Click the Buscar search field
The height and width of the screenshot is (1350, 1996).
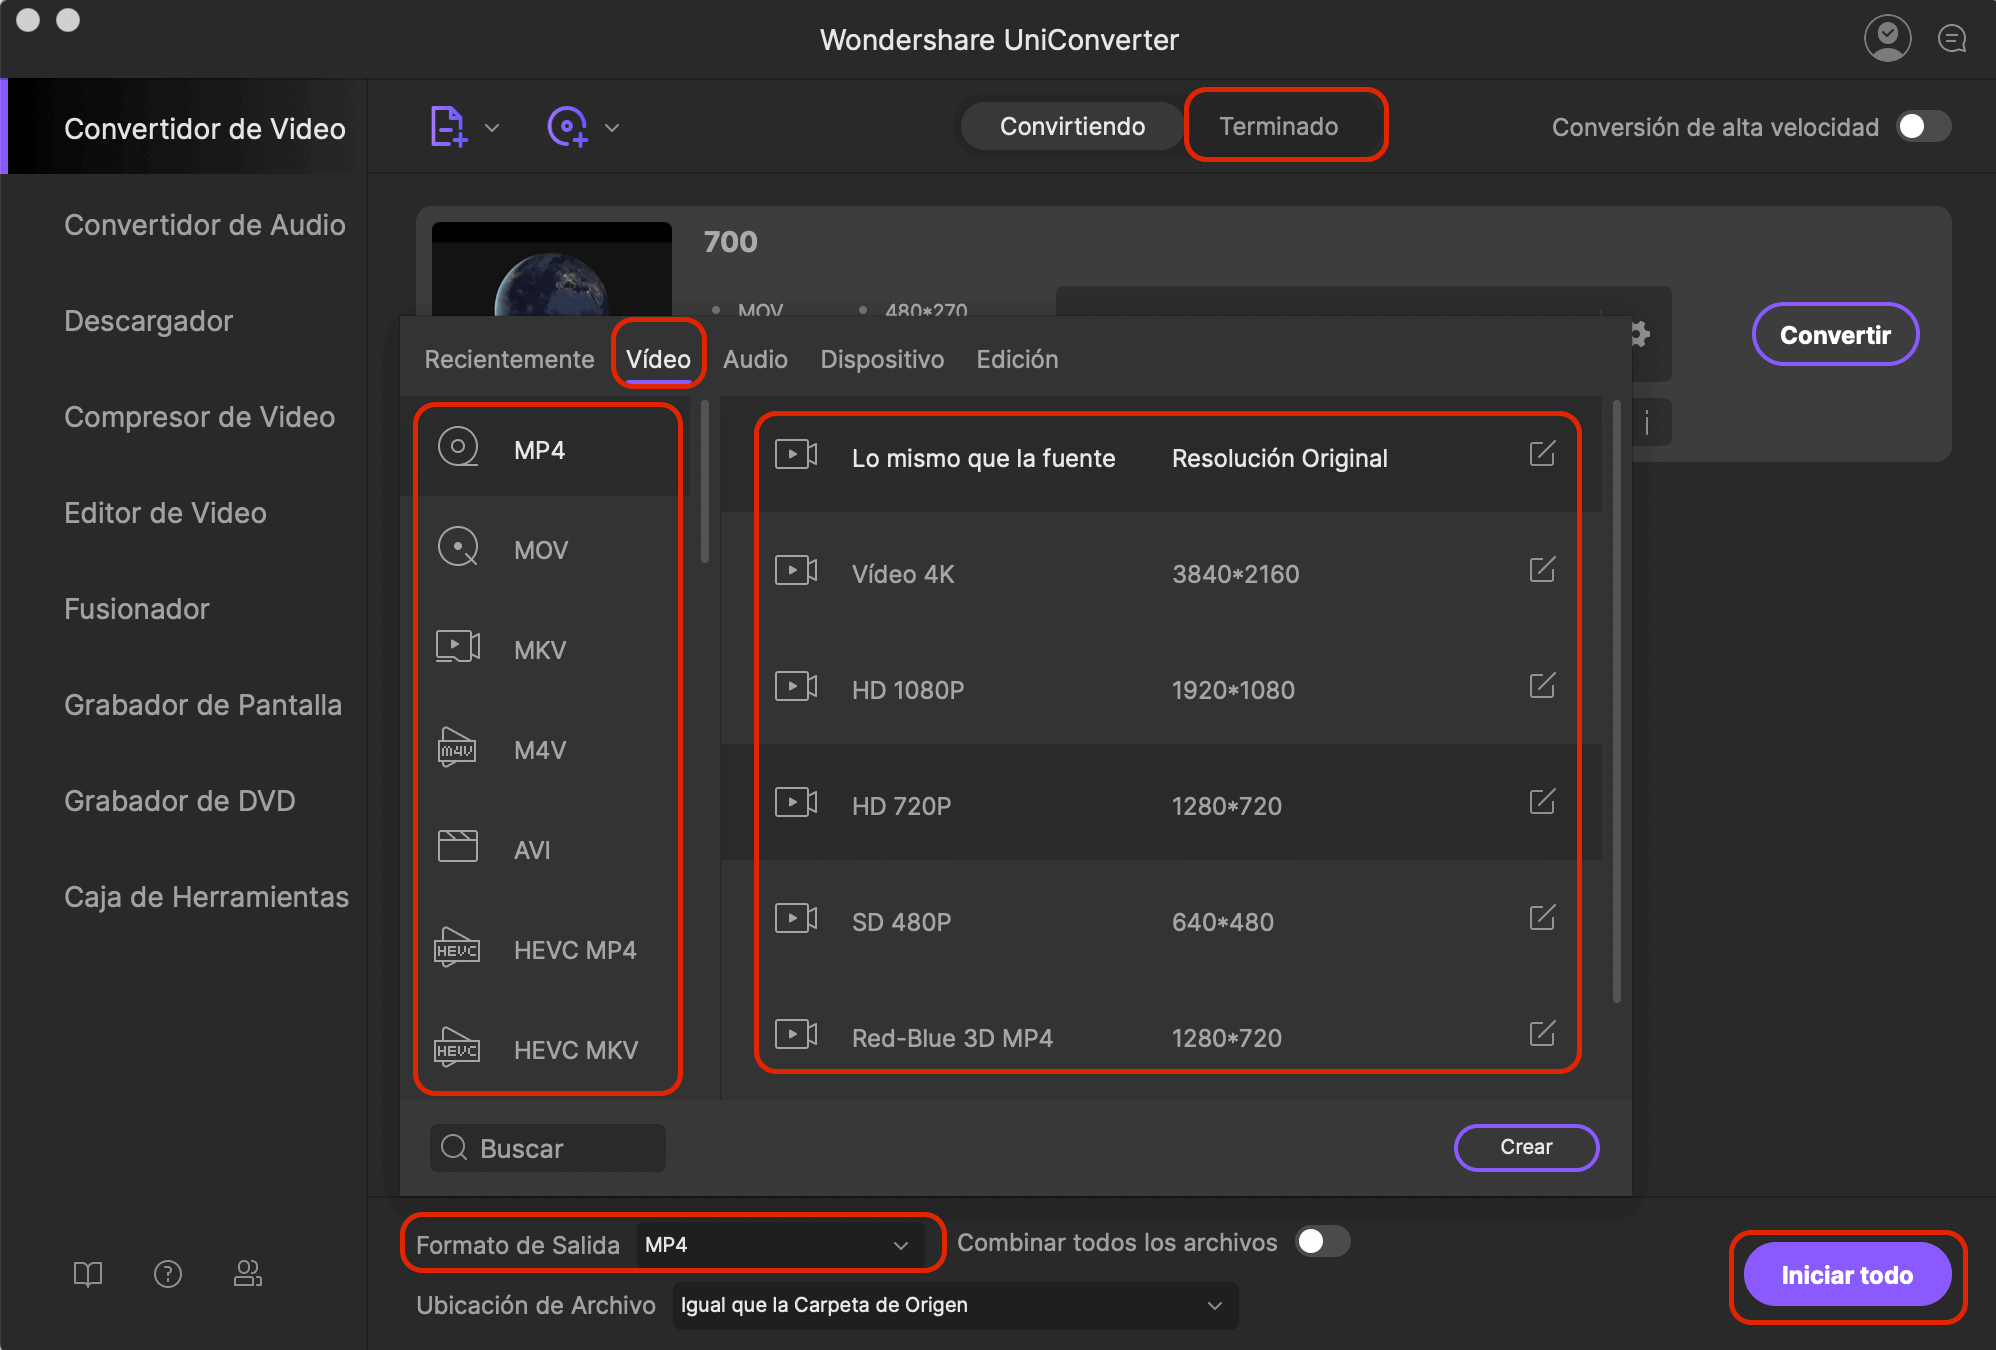pyautogui.click(x=548, y=1148)
